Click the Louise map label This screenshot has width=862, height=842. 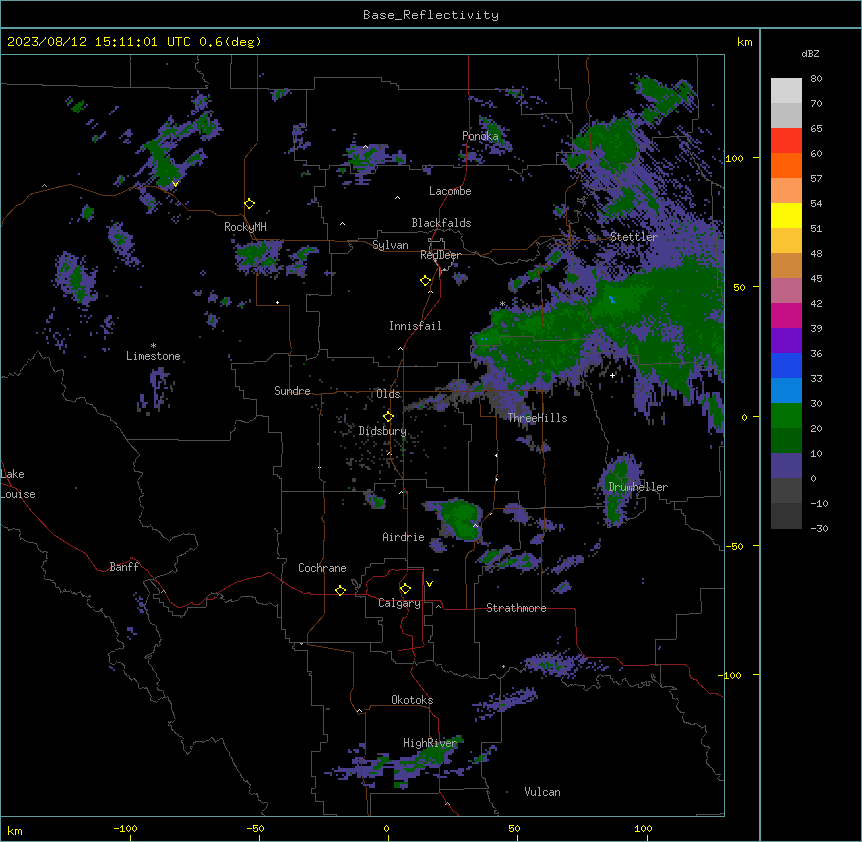tap(18, 494)
